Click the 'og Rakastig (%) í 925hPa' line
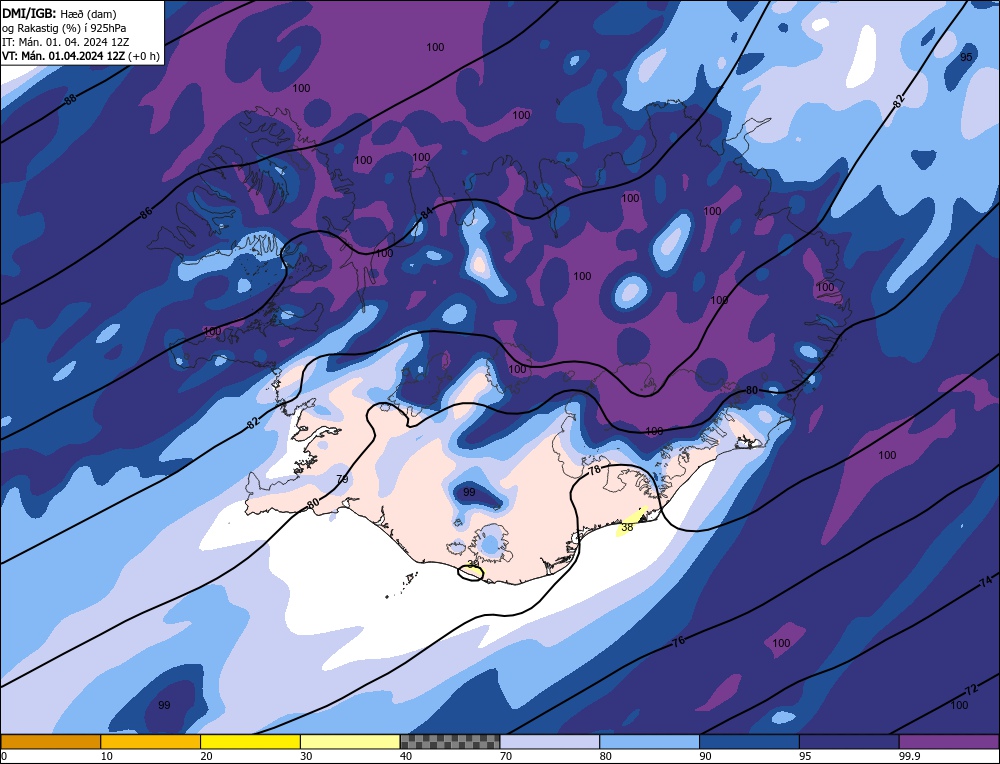This screenshot has width=1000, height=764. (64, 27)
